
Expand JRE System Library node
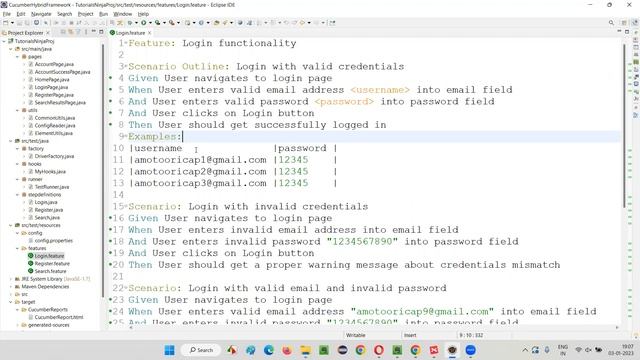coord(11,279)
